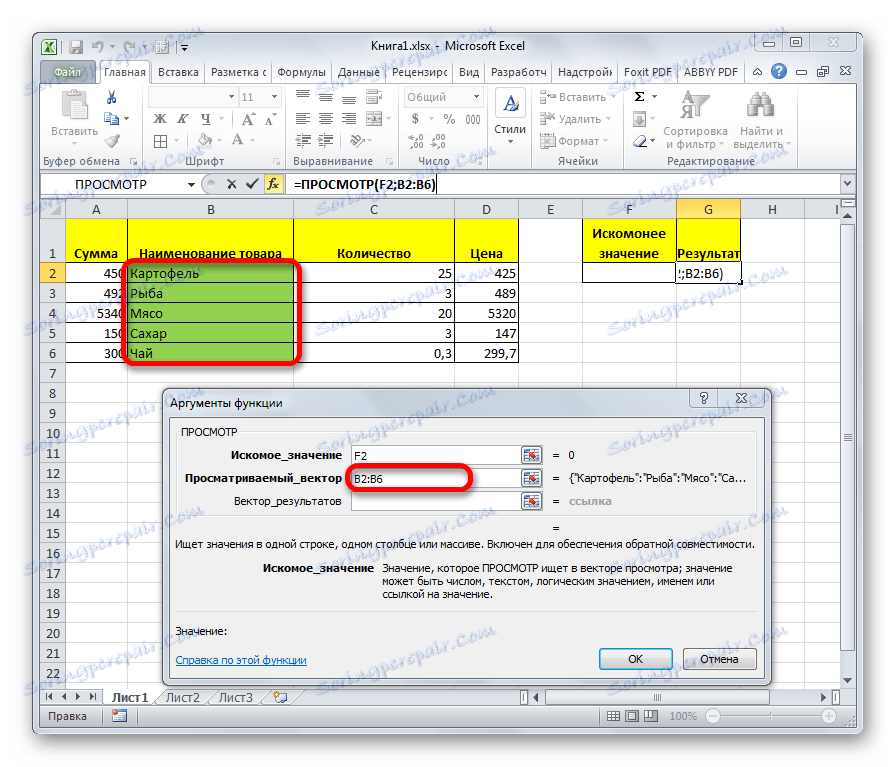Click the Percent style icon

[x=449, y=119]
